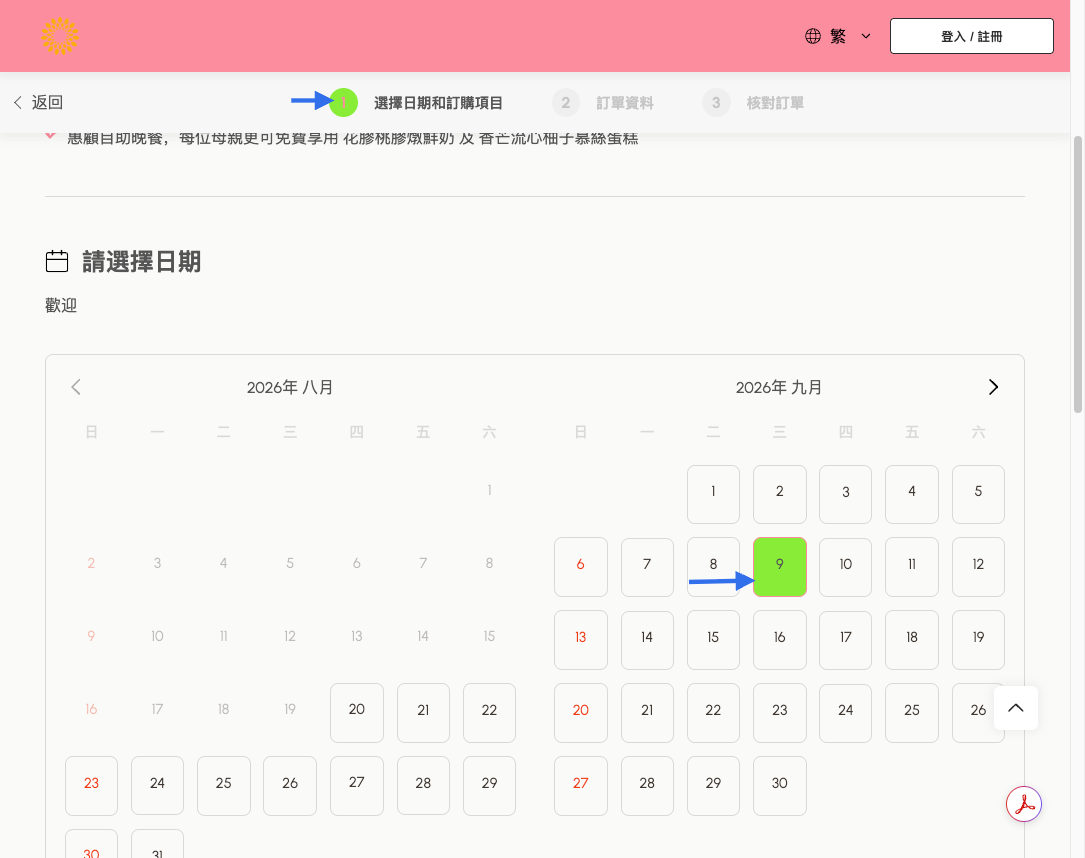Image resolution: width=1085 pixels, height=858 pixels.
Task: Select September 10
Action: click(x=846, y=567)
